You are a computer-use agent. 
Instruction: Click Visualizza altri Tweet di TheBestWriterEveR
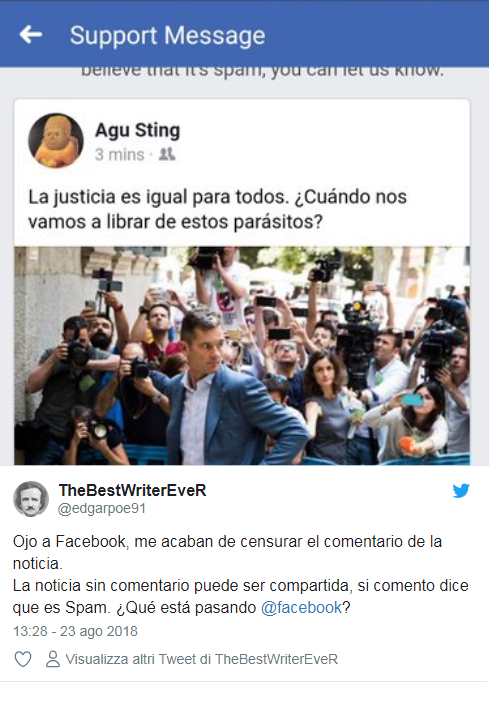click(202, 659)
